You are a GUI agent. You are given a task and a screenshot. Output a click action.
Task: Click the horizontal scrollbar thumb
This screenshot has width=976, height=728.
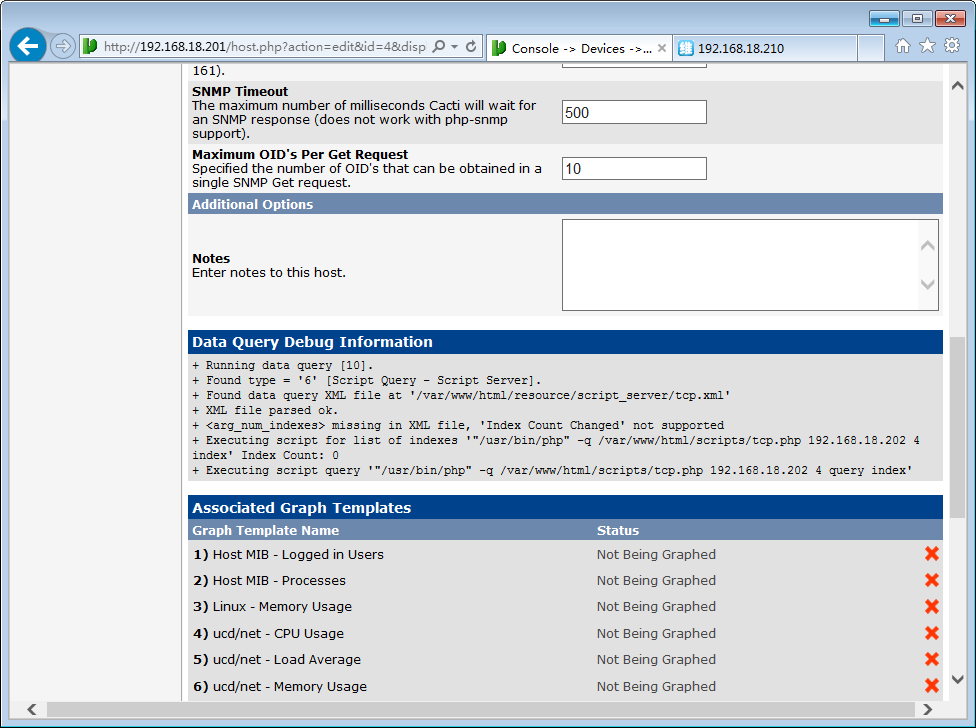pos(481,709)
